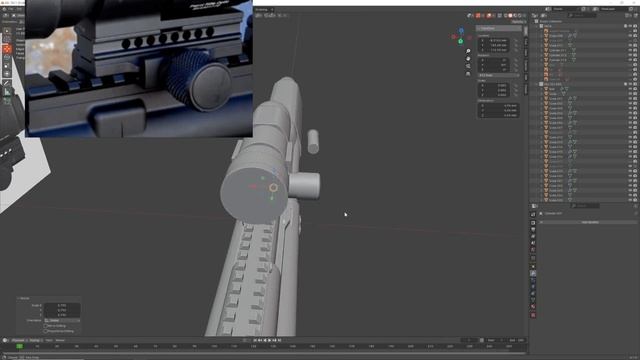The width and height of the screenshot is (640, 360).
Task: Play the animation in the timeline
Action: (x=270, y=340)
